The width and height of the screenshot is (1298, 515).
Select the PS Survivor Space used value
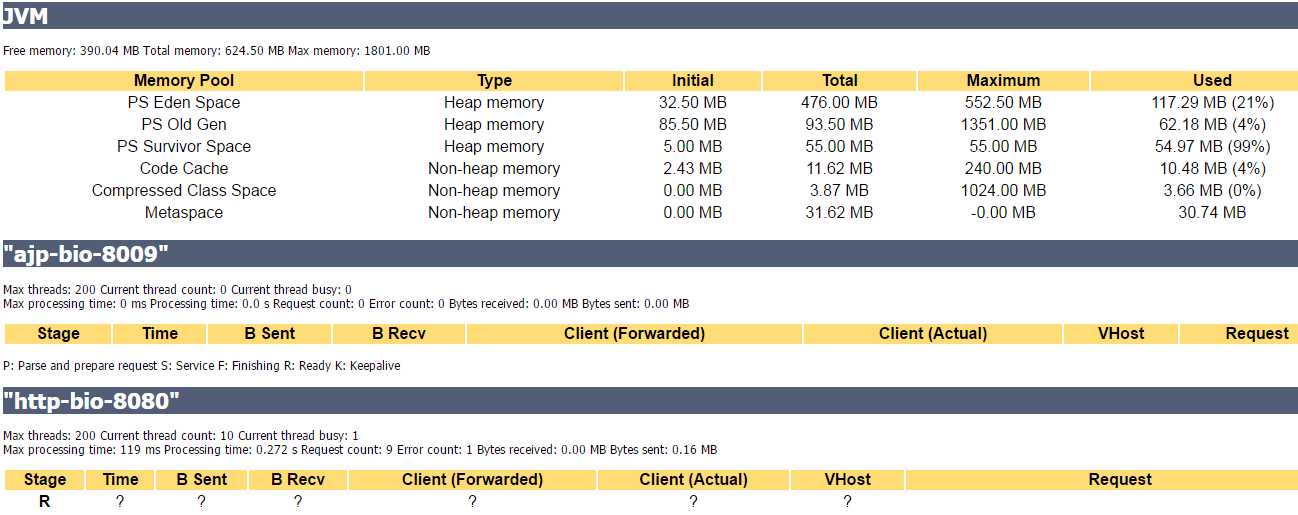pos(1212,146)
